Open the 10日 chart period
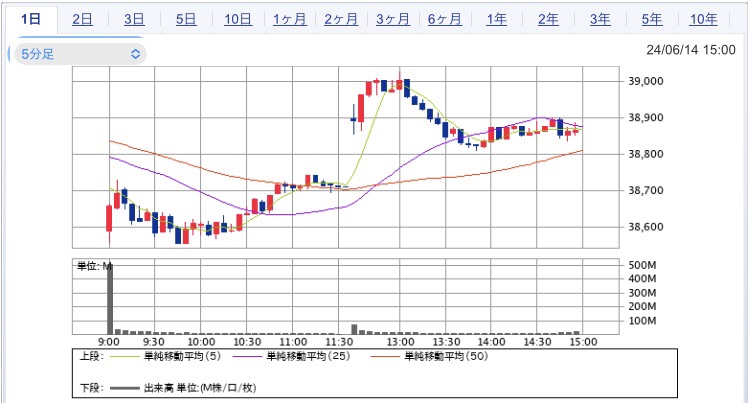The width and height of the screenshot is (750, 403). pos(238,19)
